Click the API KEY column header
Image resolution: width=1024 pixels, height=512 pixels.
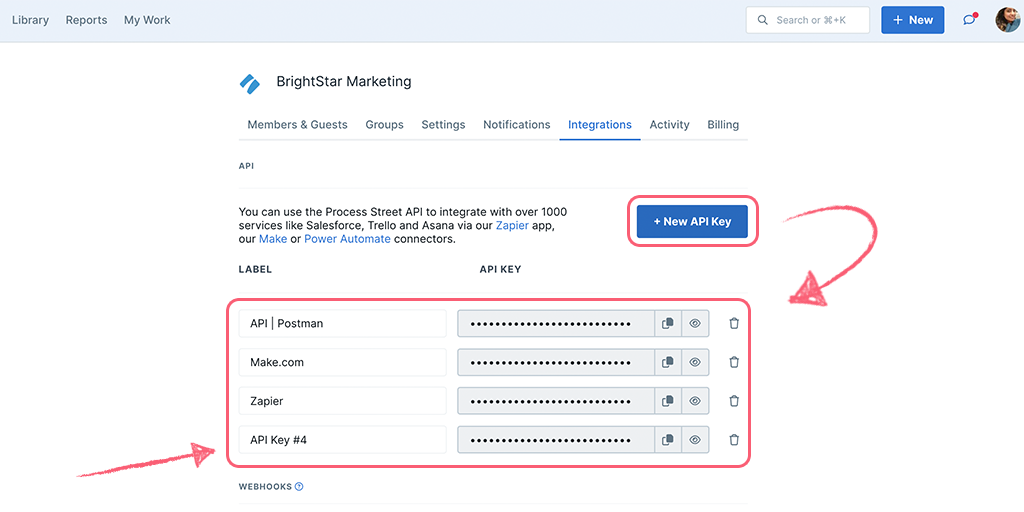pos(500,269)
